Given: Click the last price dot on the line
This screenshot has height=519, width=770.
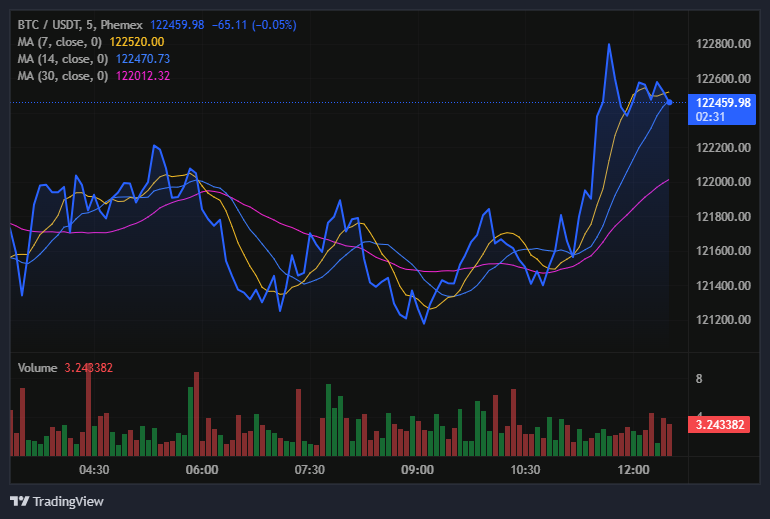Looking at the screenshot, I should 669,102.
